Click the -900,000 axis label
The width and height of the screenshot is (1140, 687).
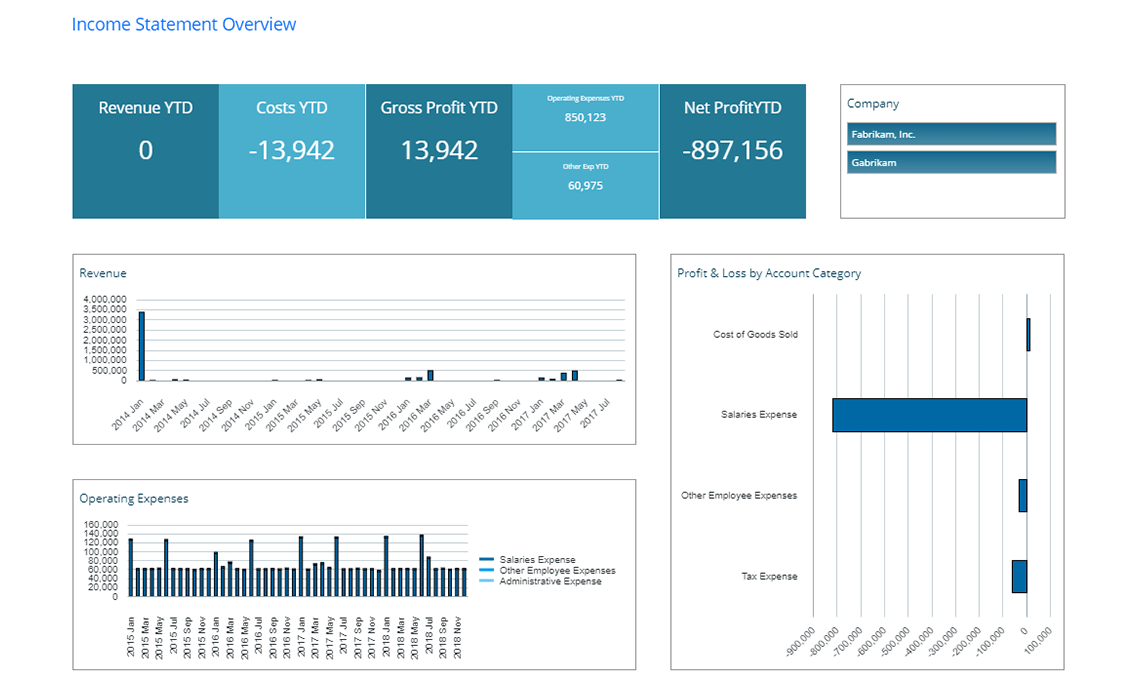pos(801,643)
